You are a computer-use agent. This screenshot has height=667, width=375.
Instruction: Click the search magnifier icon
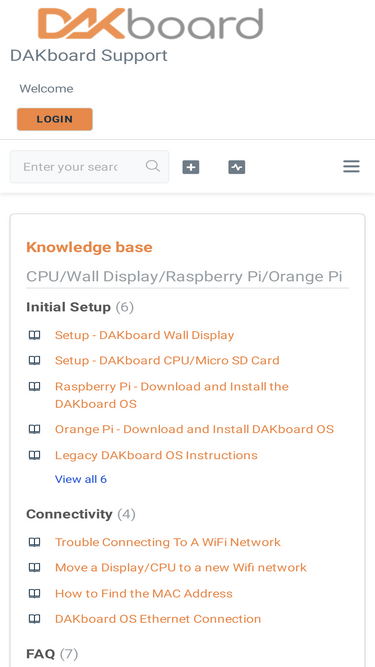[153, 165]
